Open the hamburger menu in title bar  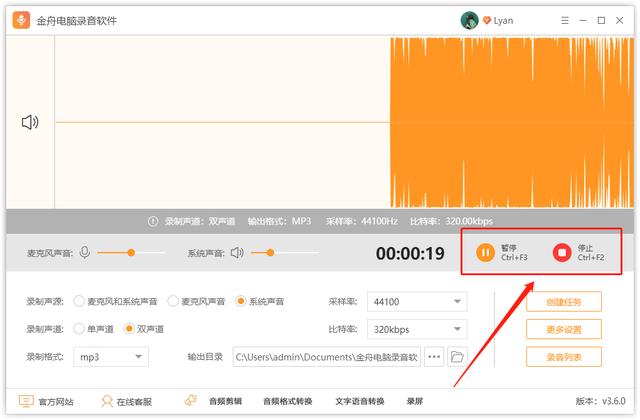(565, 20)
